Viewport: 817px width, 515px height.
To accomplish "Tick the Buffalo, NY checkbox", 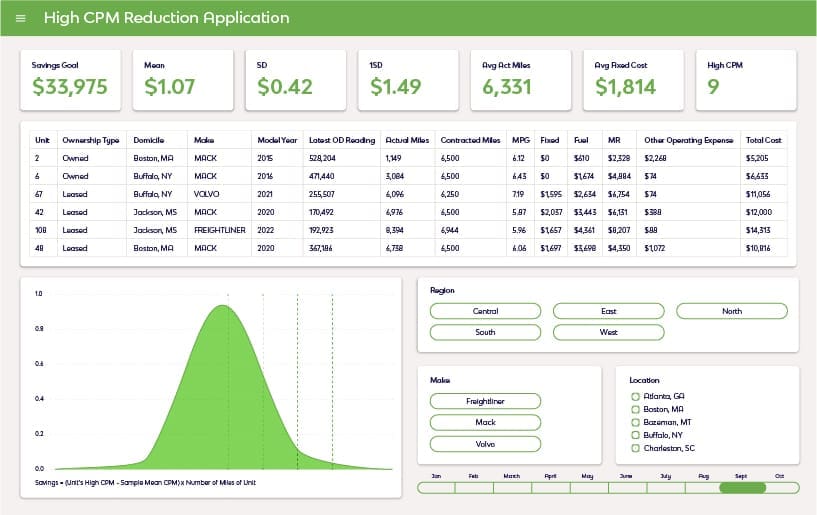I will coord(635,435).
